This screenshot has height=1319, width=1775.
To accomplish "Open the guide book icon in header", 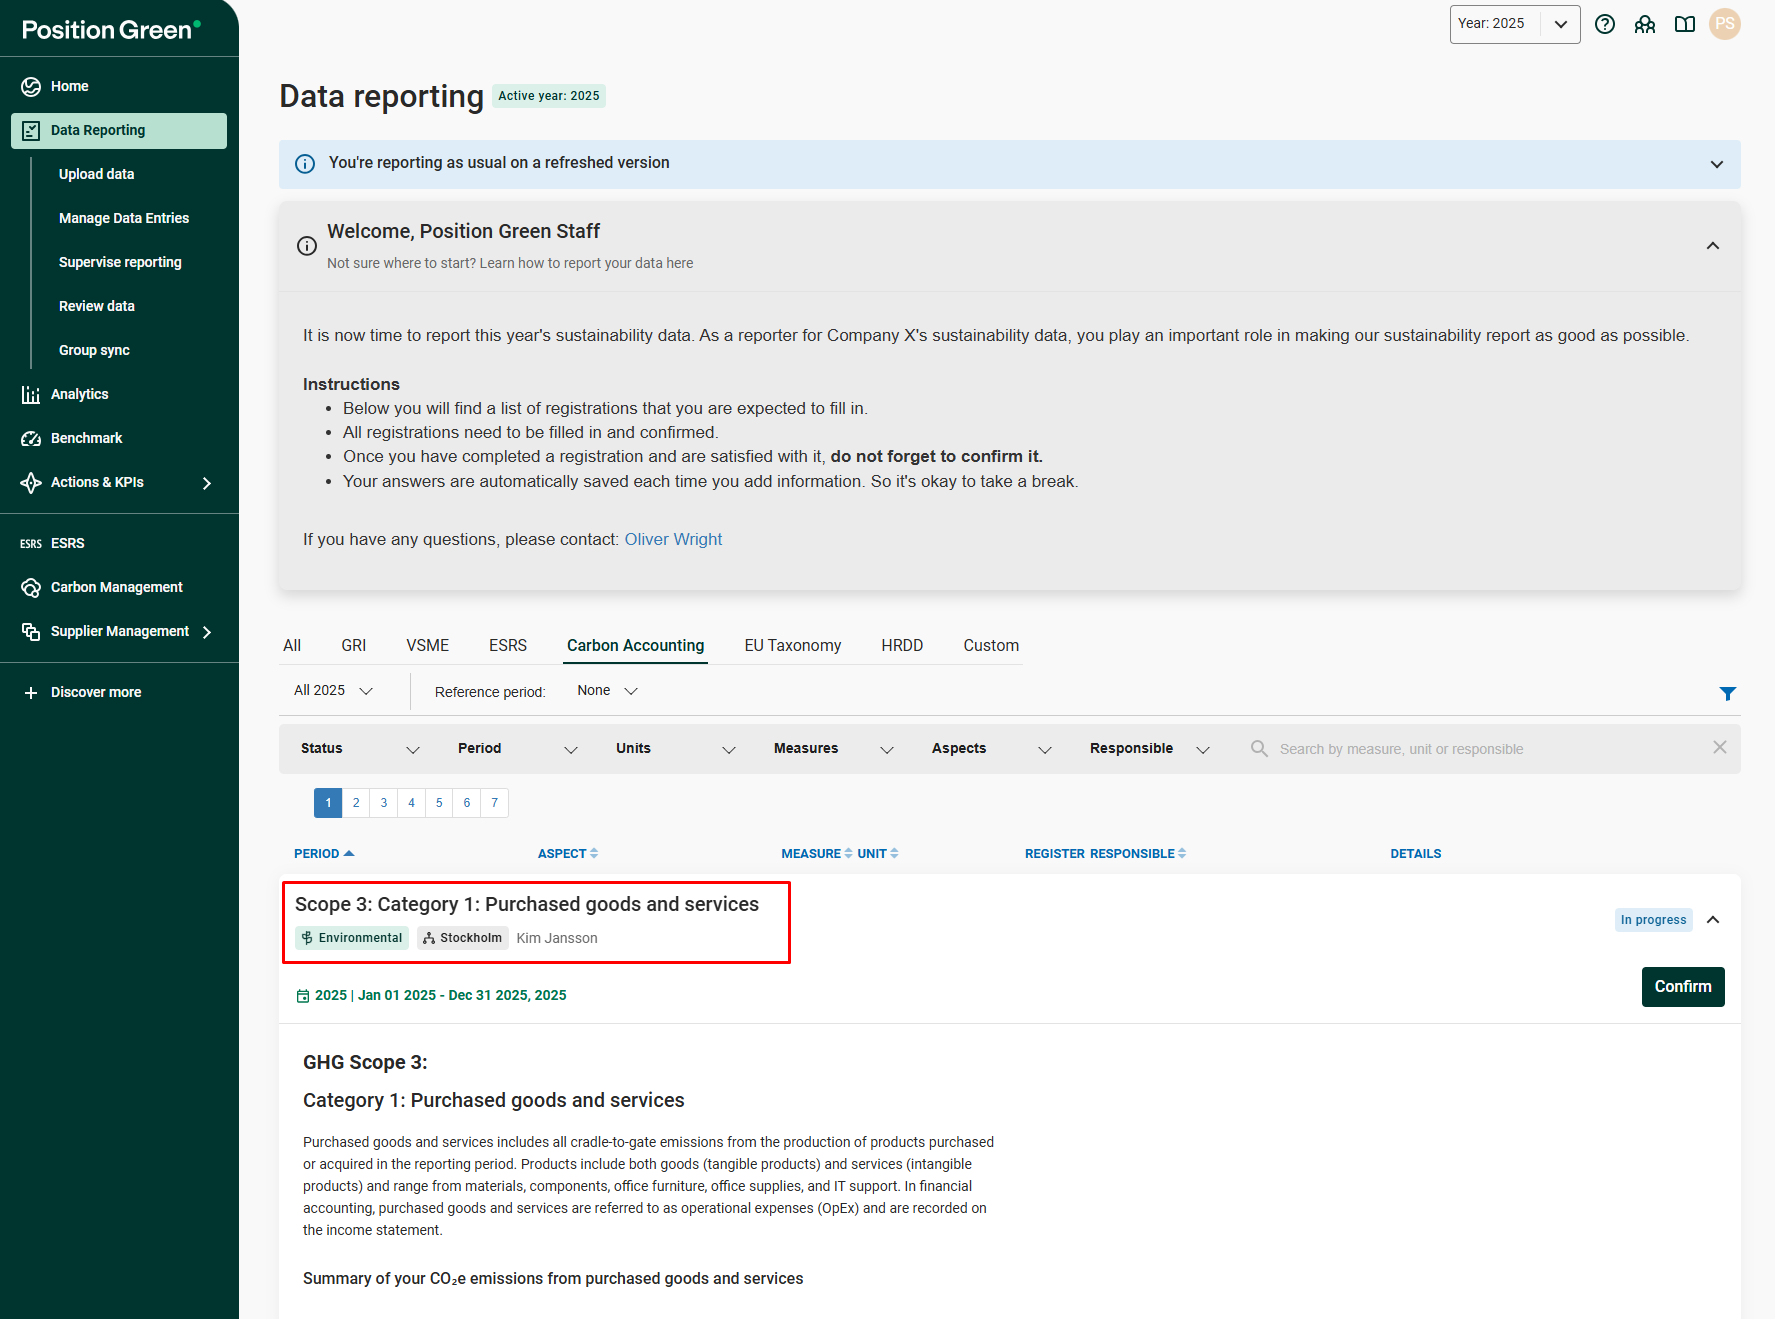I will [1685, 24].
